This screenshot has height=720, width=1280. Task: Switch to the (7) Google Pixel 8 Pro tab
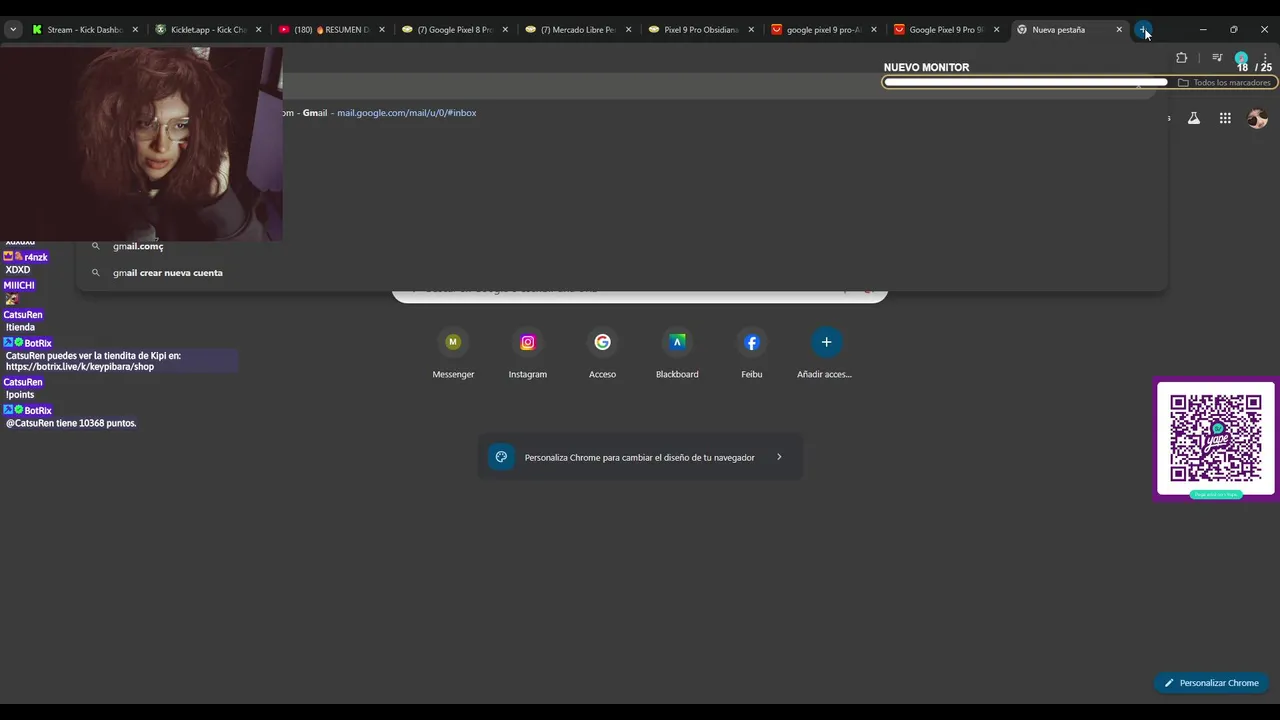[454, 30]
